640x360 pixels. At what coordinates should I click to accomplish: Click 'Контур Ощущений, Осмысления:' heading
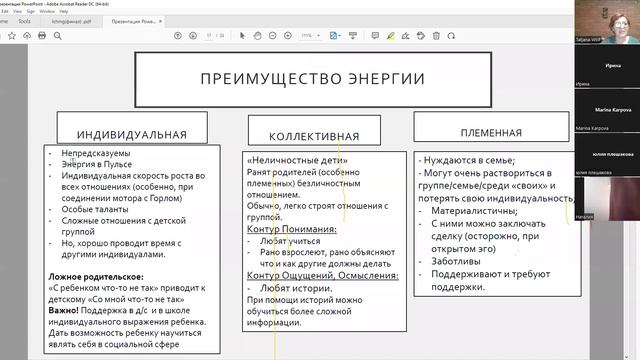coord(322,276)
